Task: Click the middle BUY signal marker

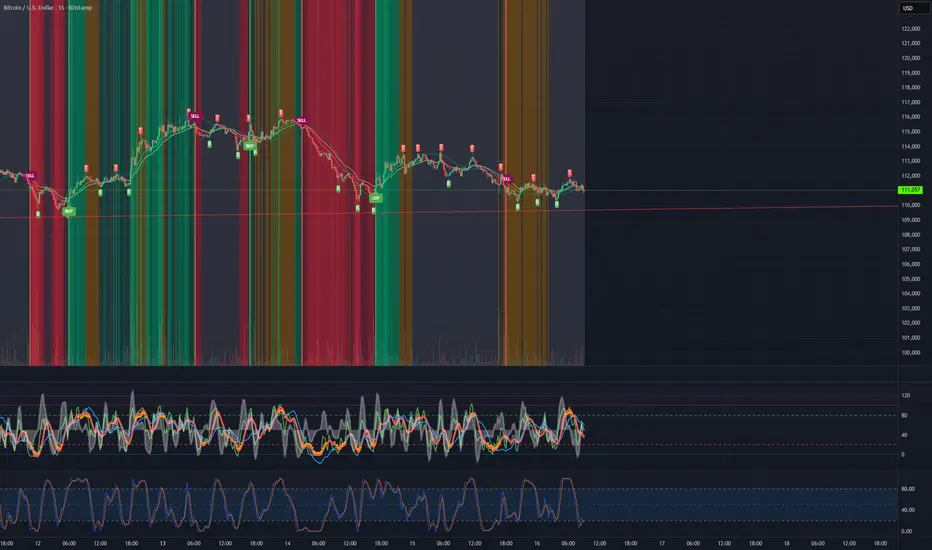Action: [x=249, y=146]
